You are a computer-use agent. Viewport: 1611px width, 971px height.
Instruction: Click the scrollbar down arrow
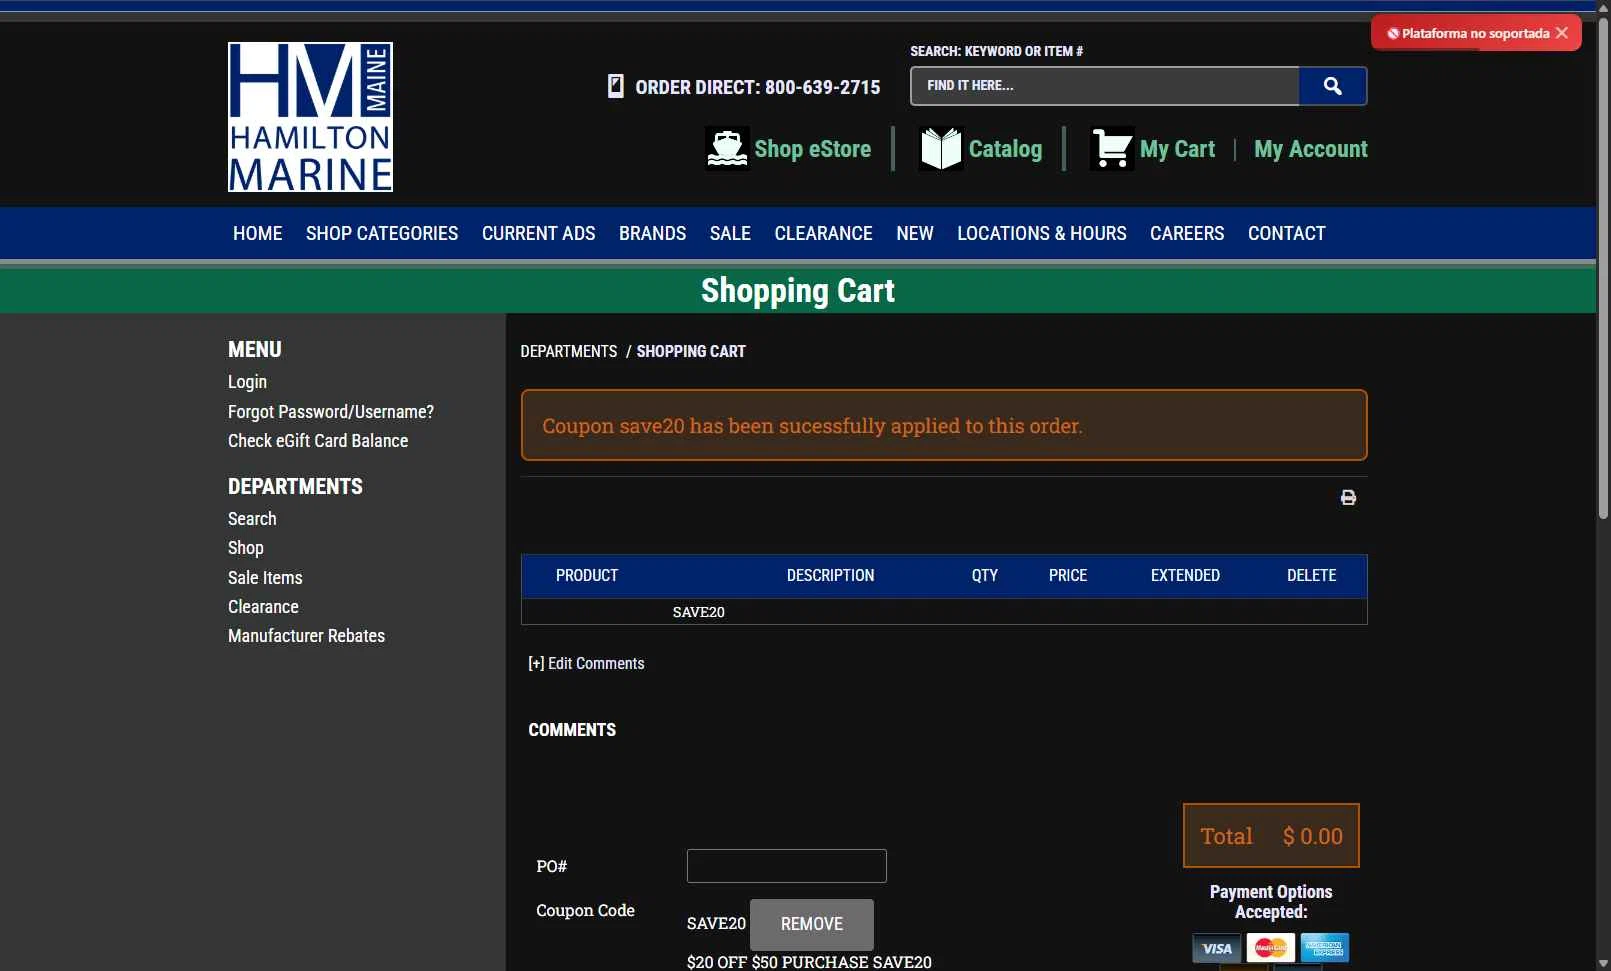(x=1603, y=963)
